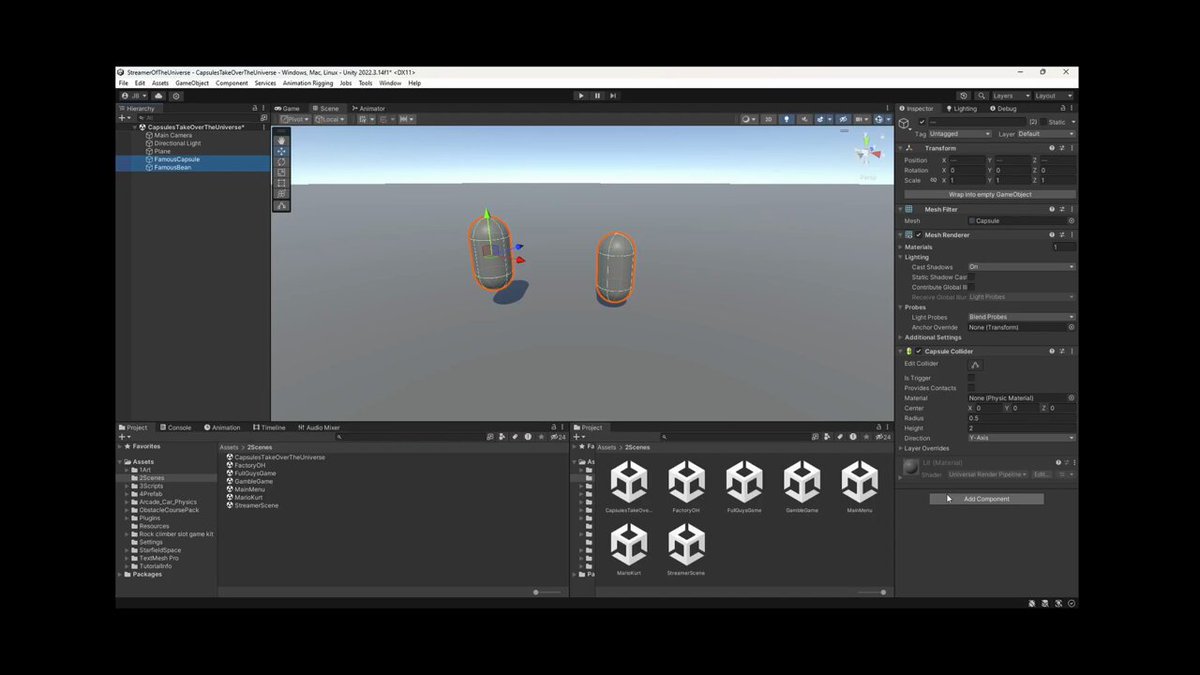Select the Move tool in scene toolbar
Image resolution: width=1200 pixels, height=675 pixels.
point(281,151)
